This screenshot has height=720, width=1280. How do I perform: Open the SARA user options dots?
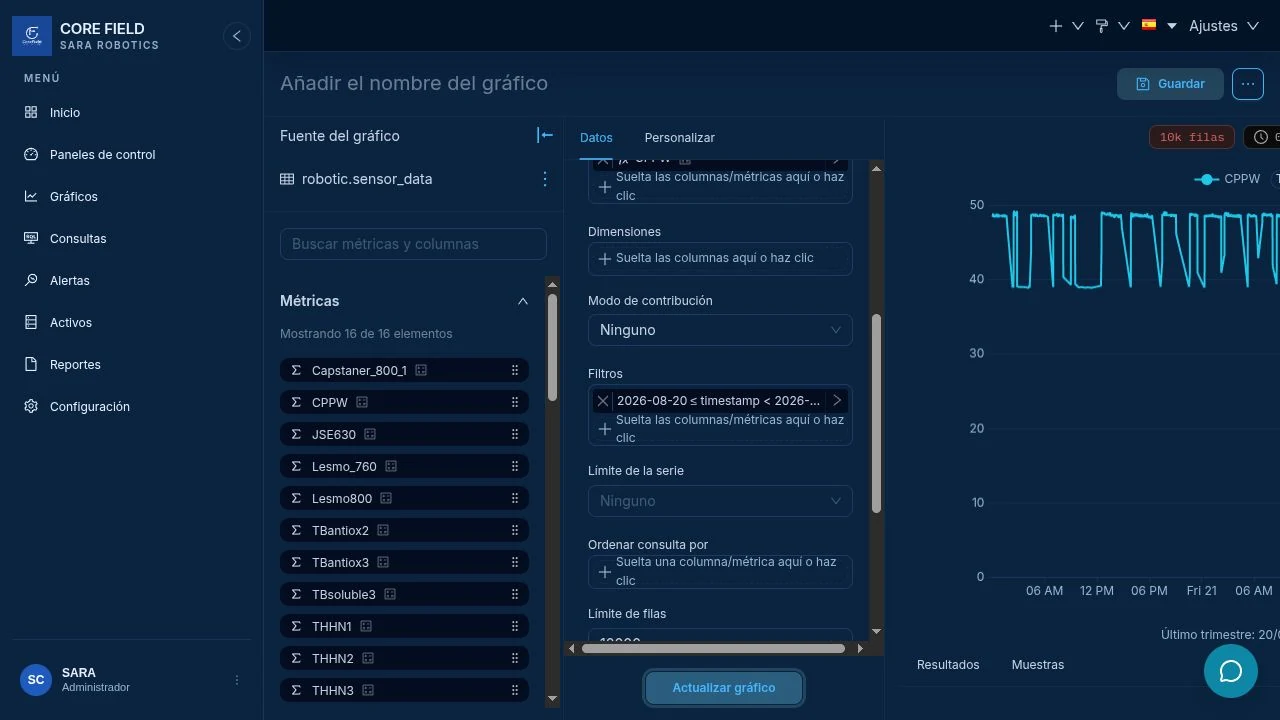[237, 680]
